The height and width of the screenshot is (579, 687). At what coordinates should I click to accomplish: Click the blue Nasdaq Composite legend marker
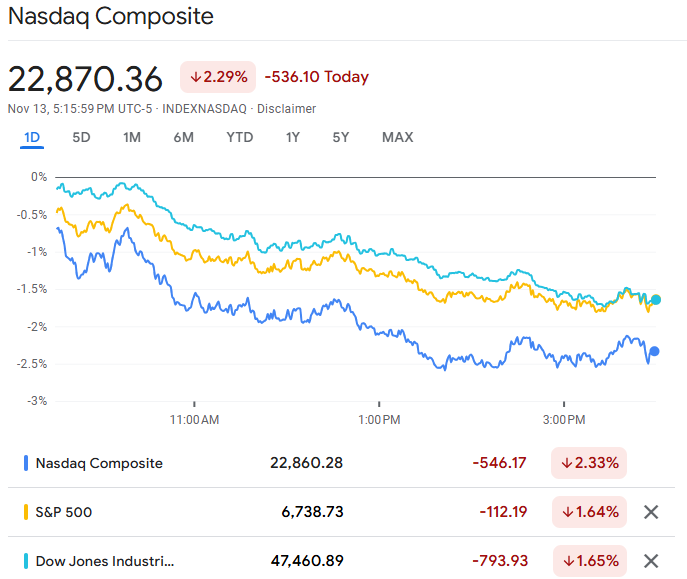coord(26,463)
